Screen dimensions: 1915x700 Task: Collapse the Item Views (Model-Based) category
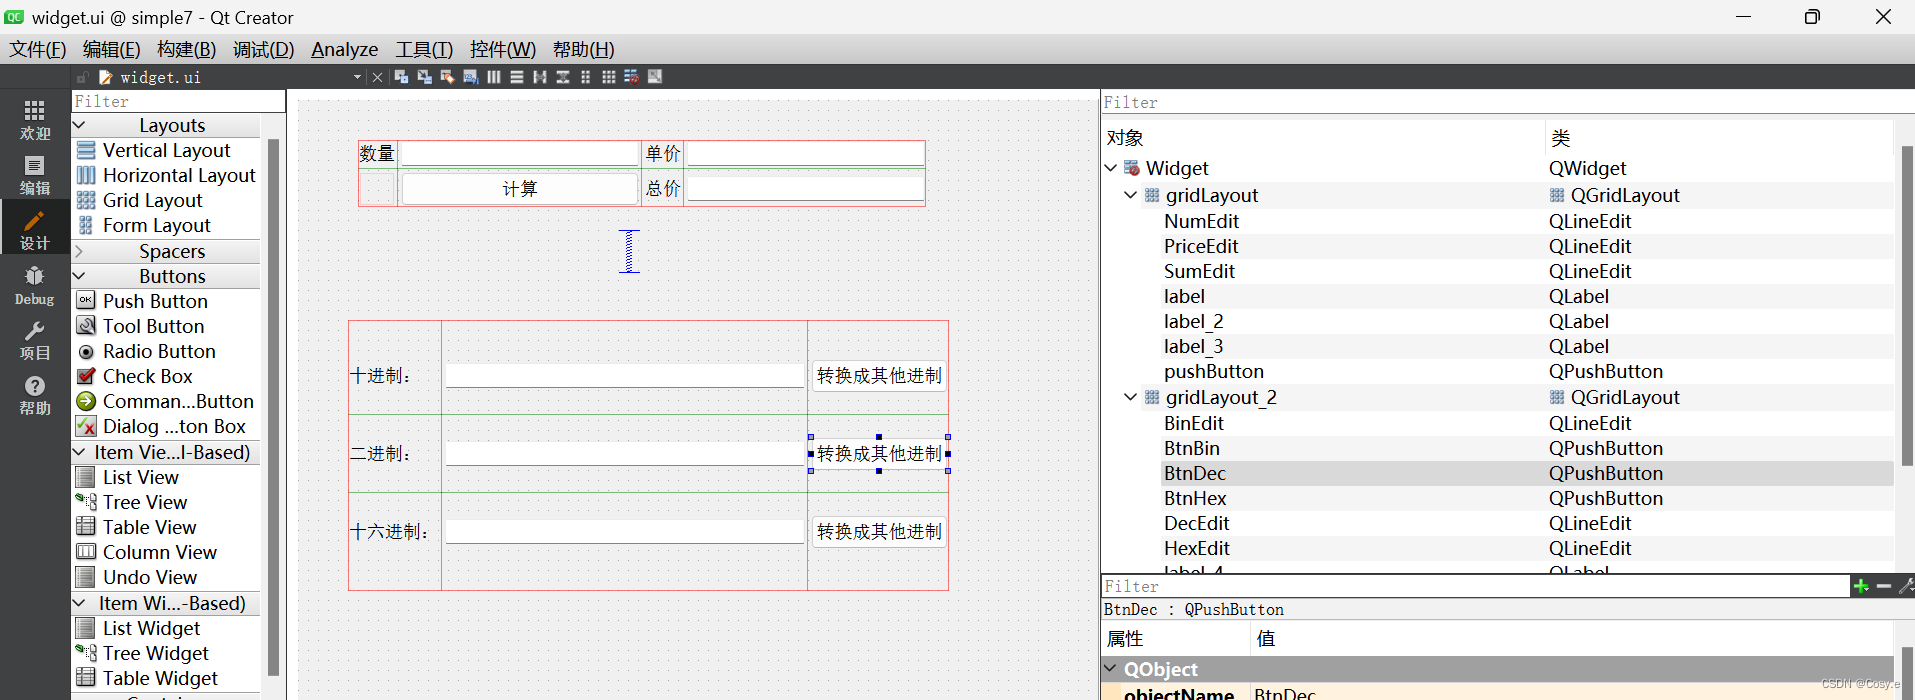[80, 452]
